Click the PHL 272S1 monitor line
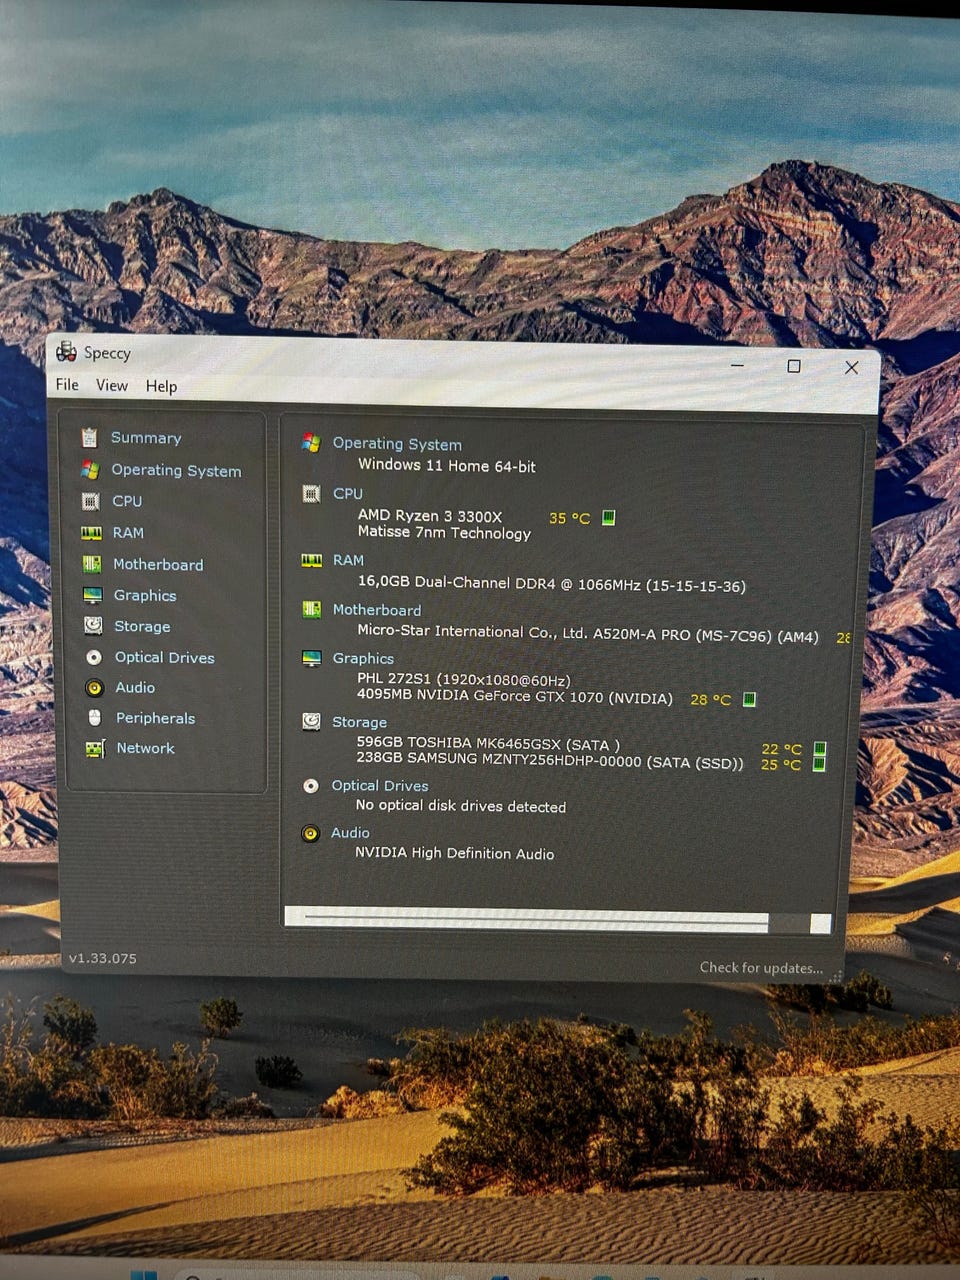Viewport: 960px width, 1280px height. (x=464, y=679)
